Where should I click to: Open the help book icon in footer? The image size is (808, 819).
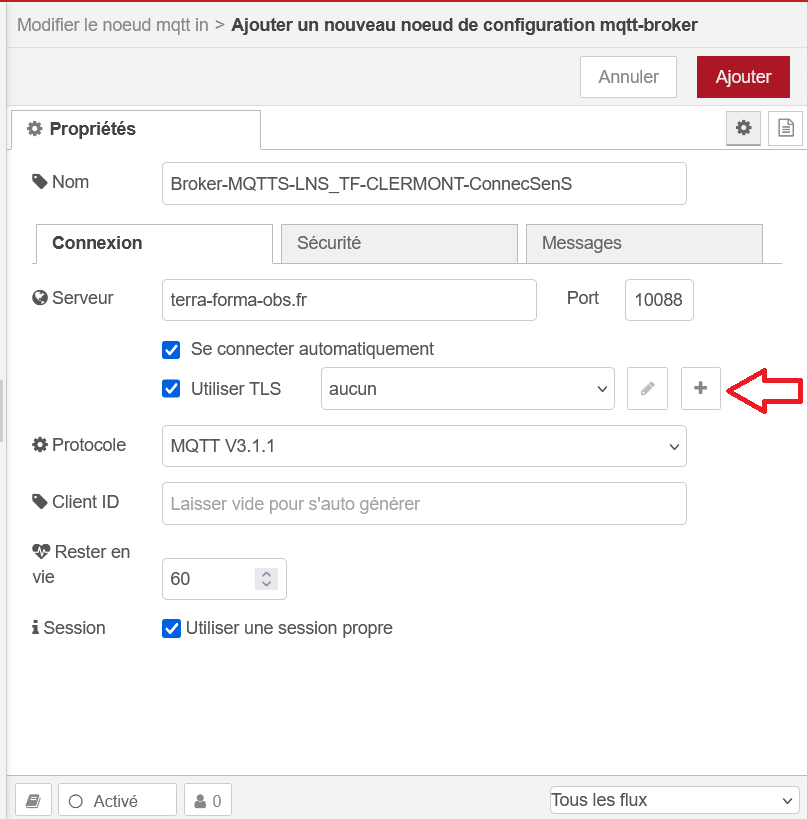(x=33, y=800)
